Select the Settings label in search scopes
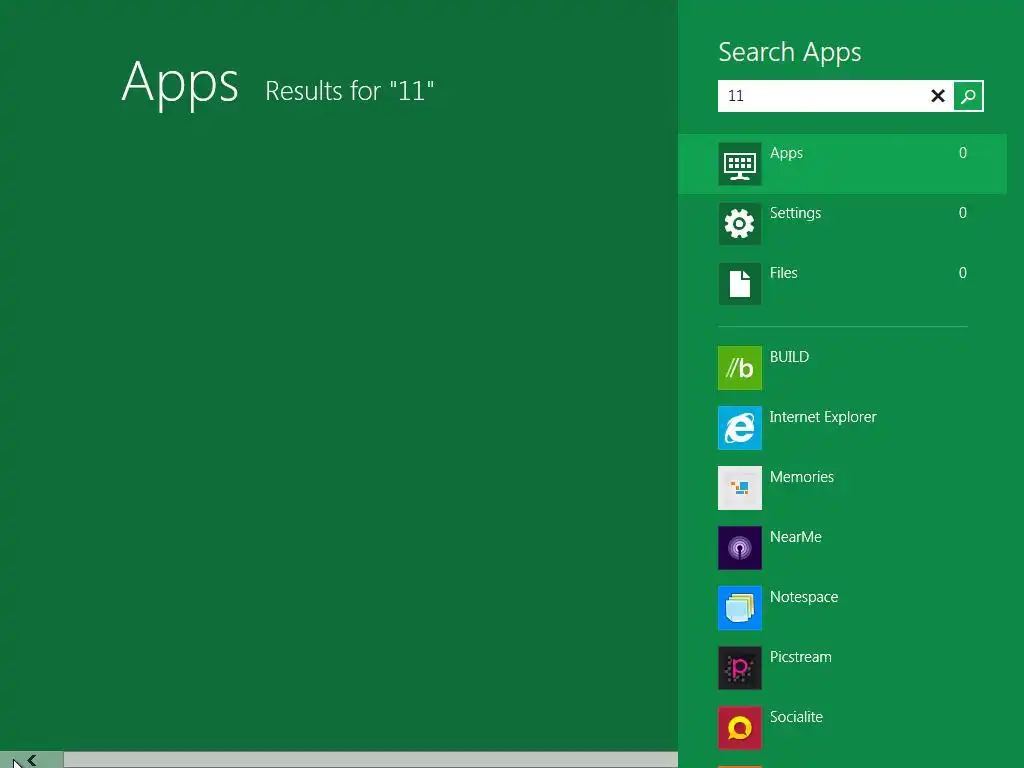The height and width of the screenshot is (768, 1024). click(x=795, y=213)
